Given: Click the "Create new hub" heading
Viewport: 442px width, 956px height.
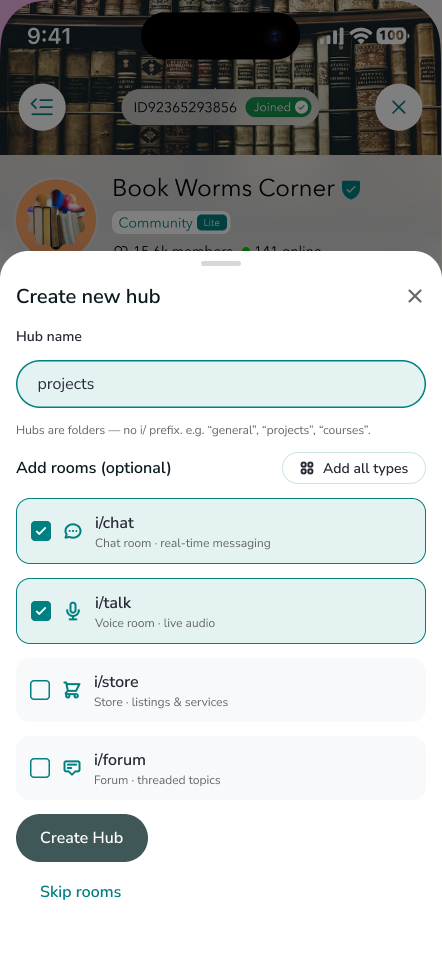Looking at the screenshot, I should tap(88, 296).
